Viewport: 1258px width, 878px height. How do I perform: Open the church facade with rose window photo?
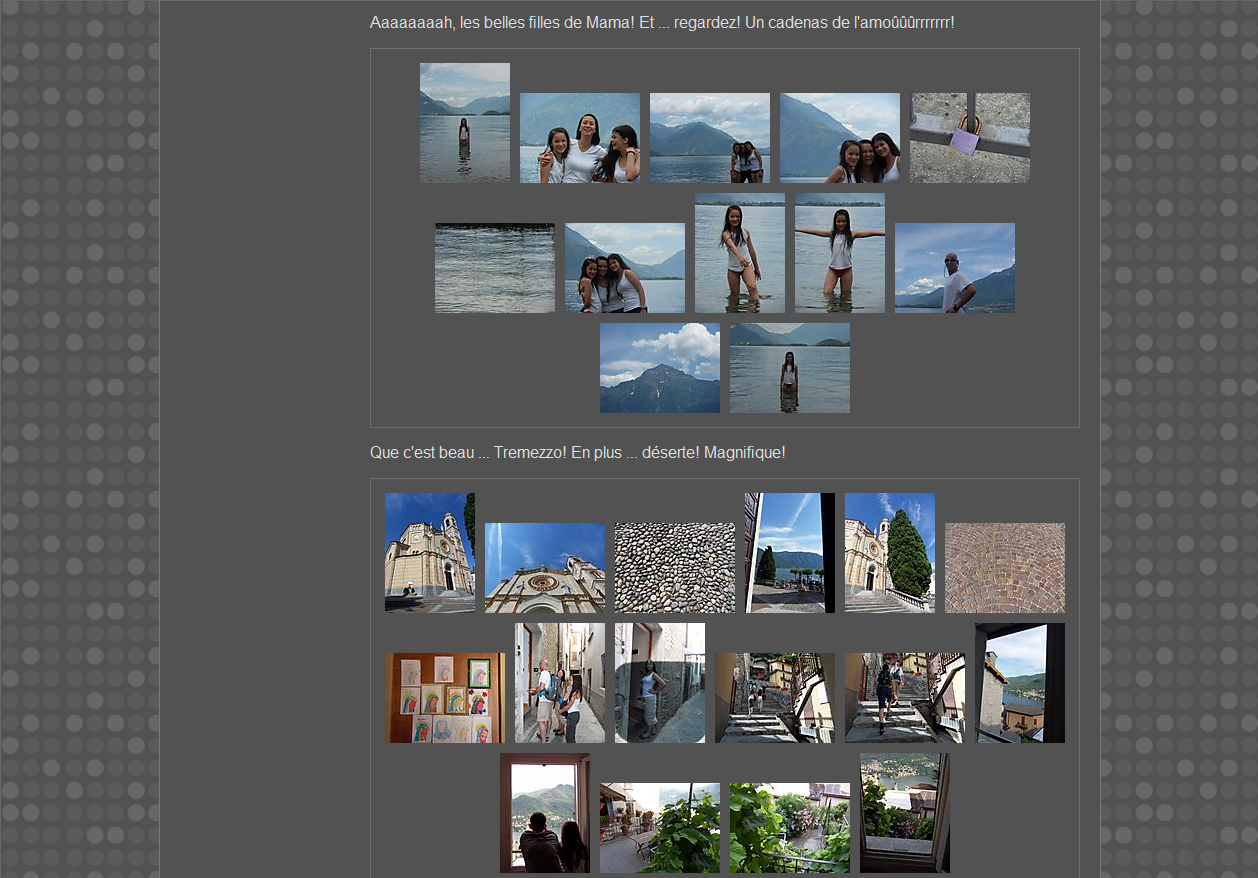544,568
